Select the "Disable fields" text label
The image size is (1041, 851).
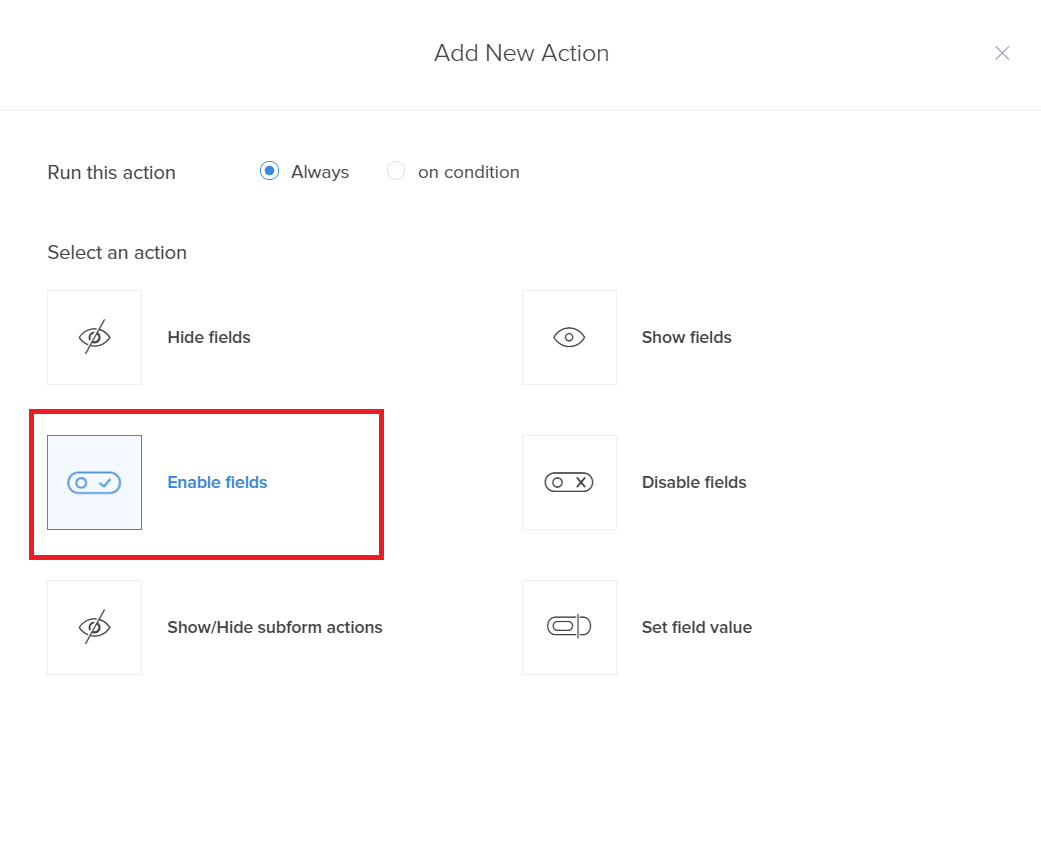[x=694, y=483]
